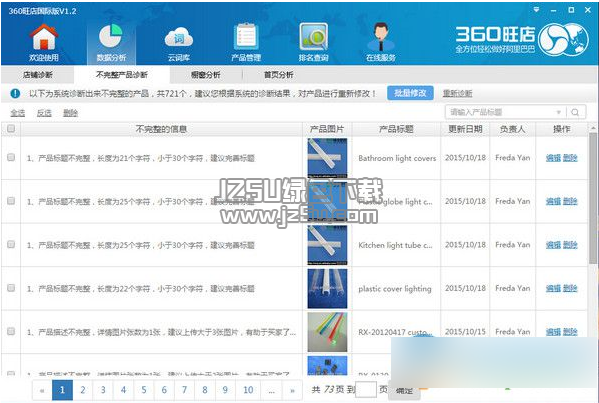This screenshot has width=599, height=403.
Task: Check the RX-20120417 row checkbox
Action: pyautogui.click(x=11, y=331)
